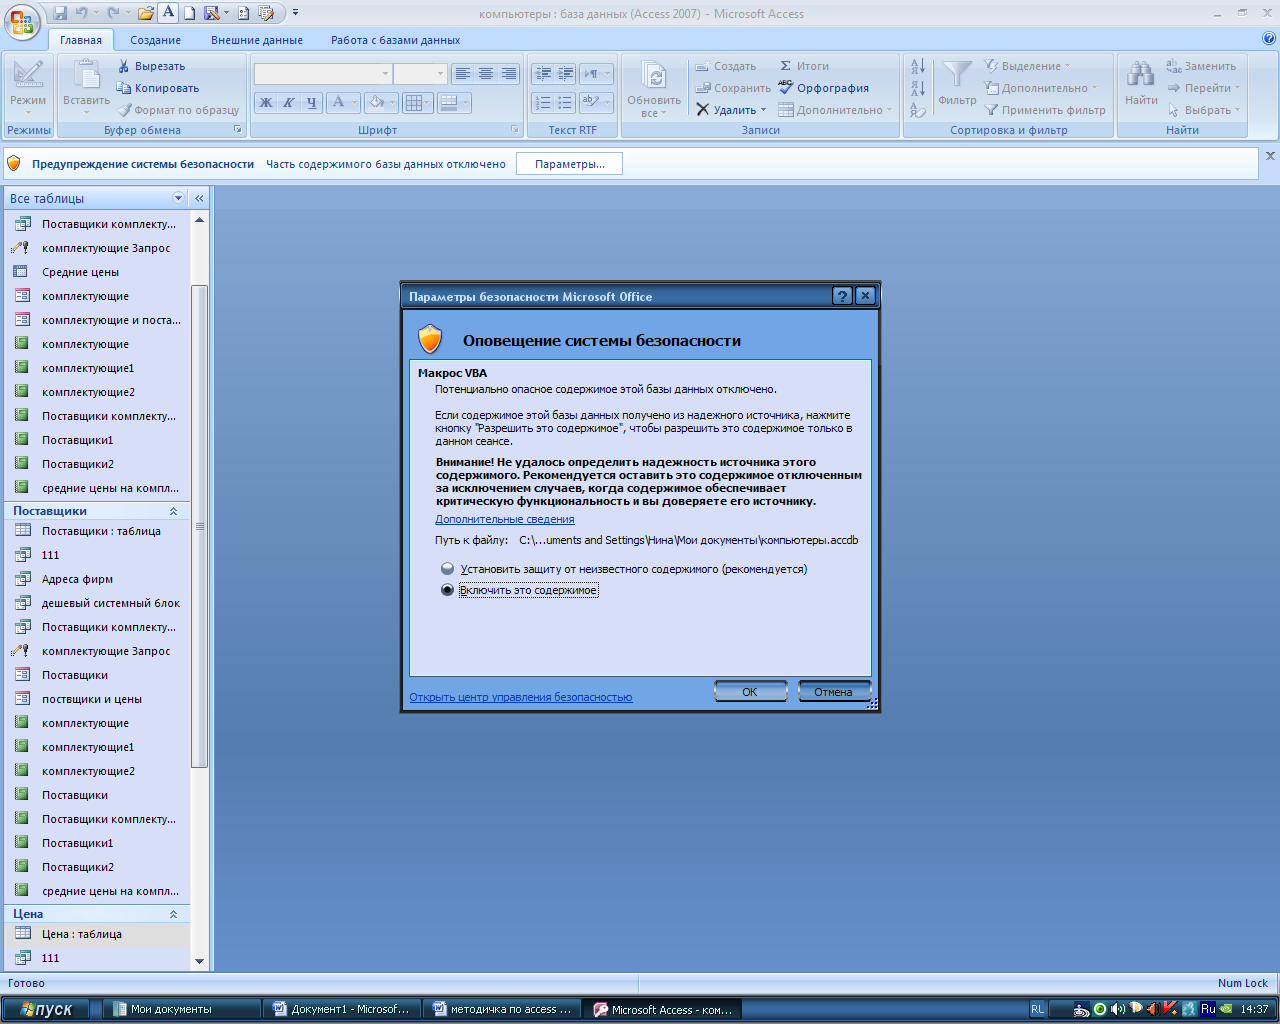Toggle bold (Ж) formatting
This screenshot has width=1280, height=1024.
click(266, 102)
